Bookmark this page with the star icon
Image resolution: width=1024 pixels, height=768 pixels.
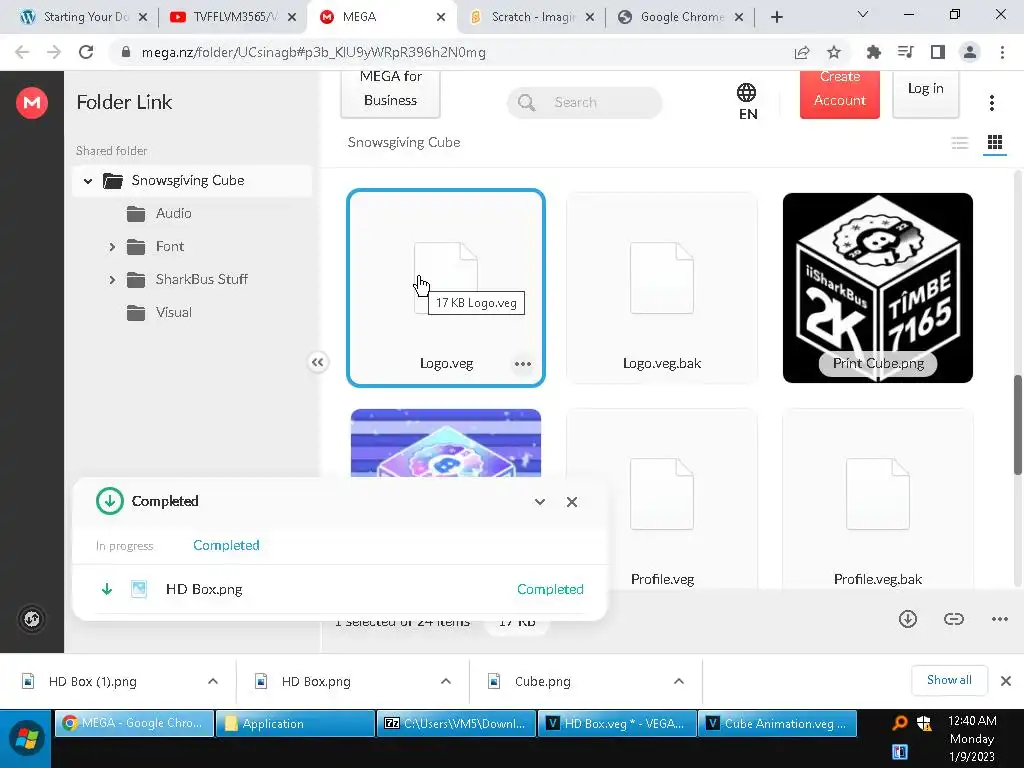tap(833, 52)
